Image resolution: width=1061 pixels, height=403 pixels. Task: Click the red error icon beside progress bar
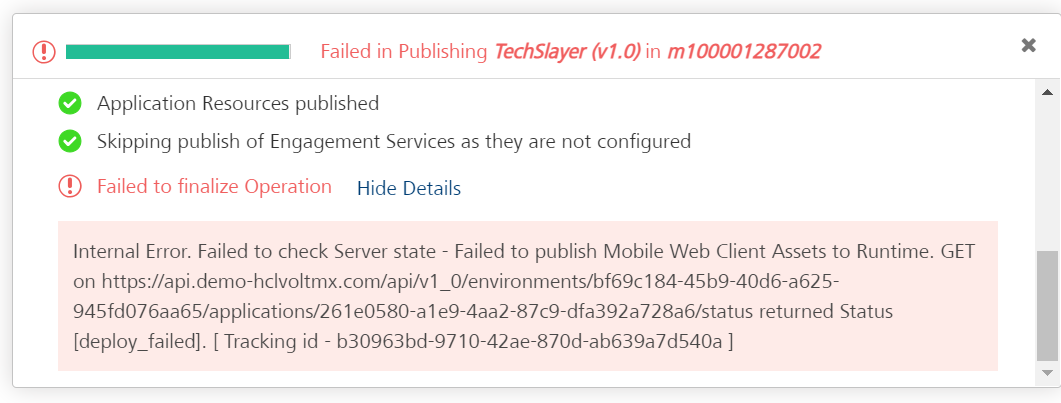[x=44, y=52]
